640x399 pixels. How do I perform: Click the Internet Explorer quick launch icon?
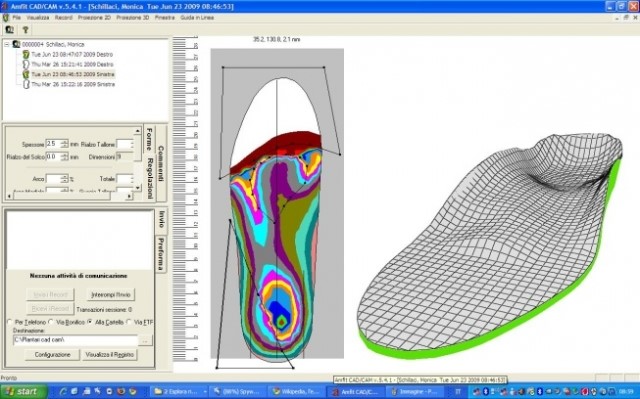coord(63,392)
